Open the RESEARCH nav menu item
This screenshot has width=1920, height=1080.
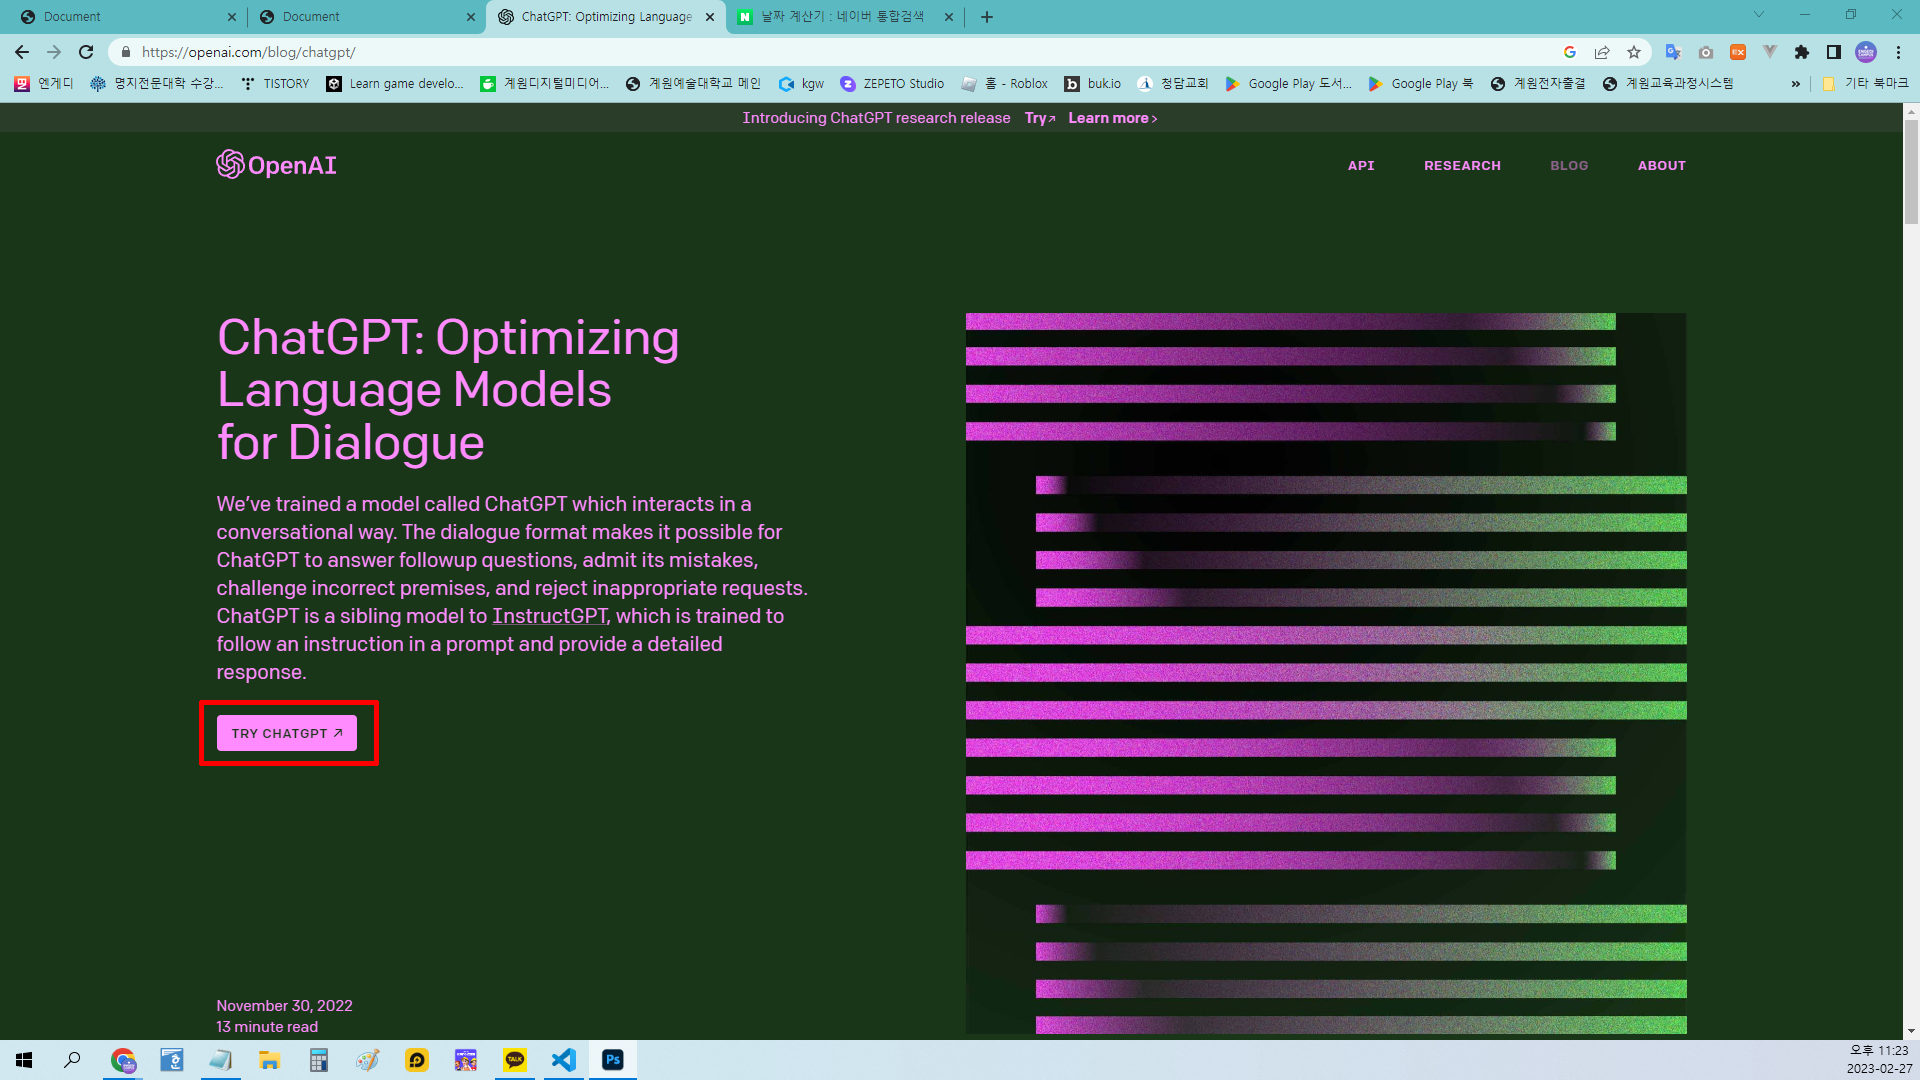click(x=1462, y=166)
